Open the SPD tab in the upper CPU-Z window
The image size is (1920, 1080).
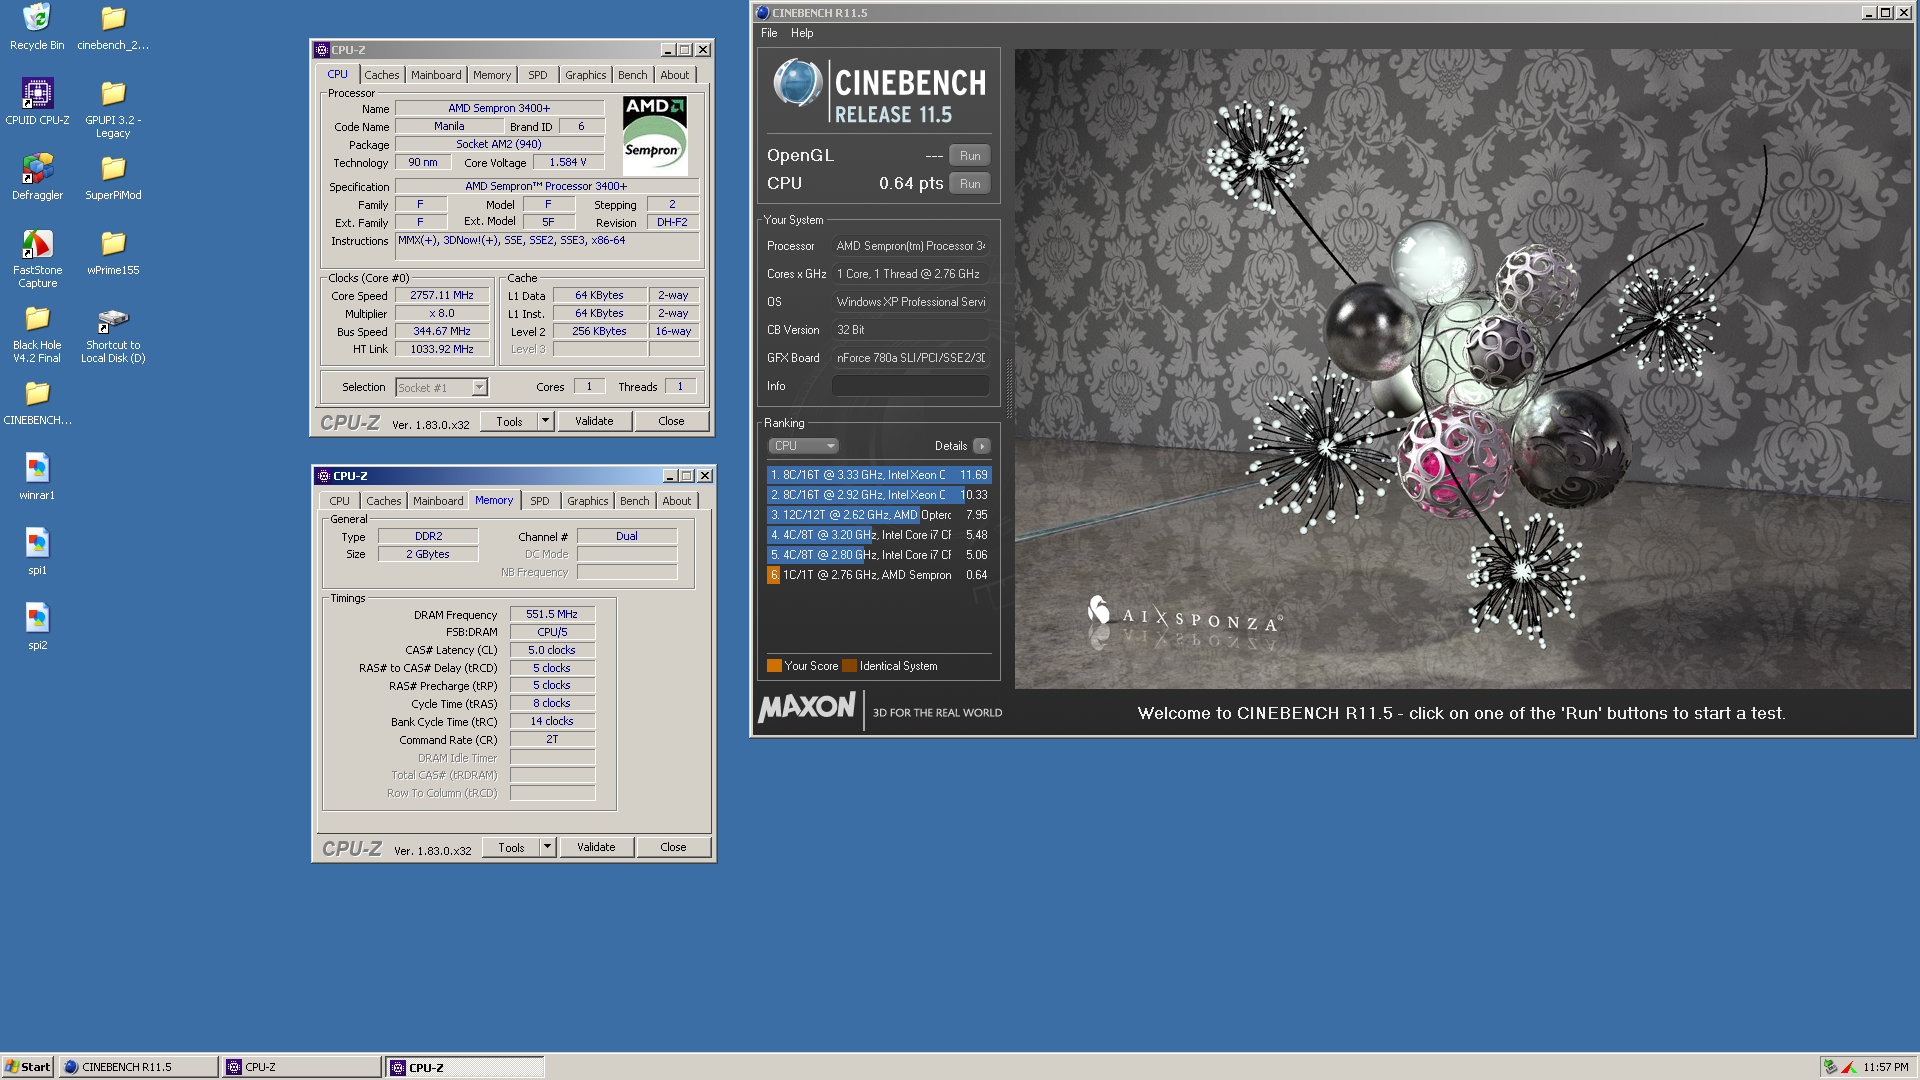[x=538, y=75]
